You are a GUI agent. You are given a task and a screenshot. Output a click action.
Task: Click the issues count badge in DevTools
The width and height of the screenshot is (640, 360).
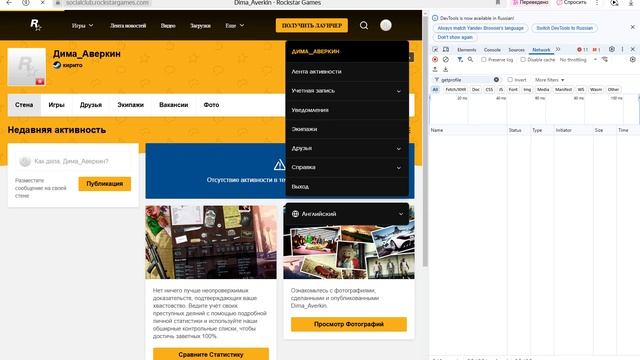596,50
